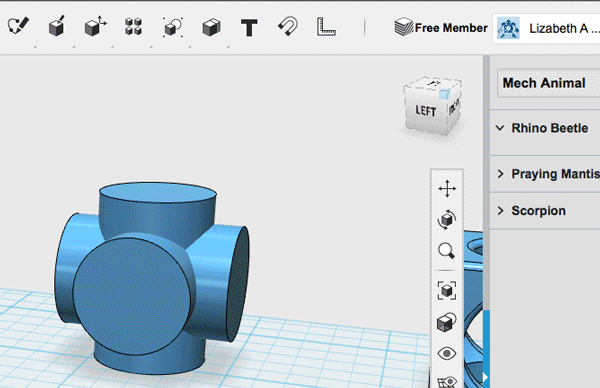600x388 pixels.
Task: Select the Text tool
Action: tap(249, 28)
